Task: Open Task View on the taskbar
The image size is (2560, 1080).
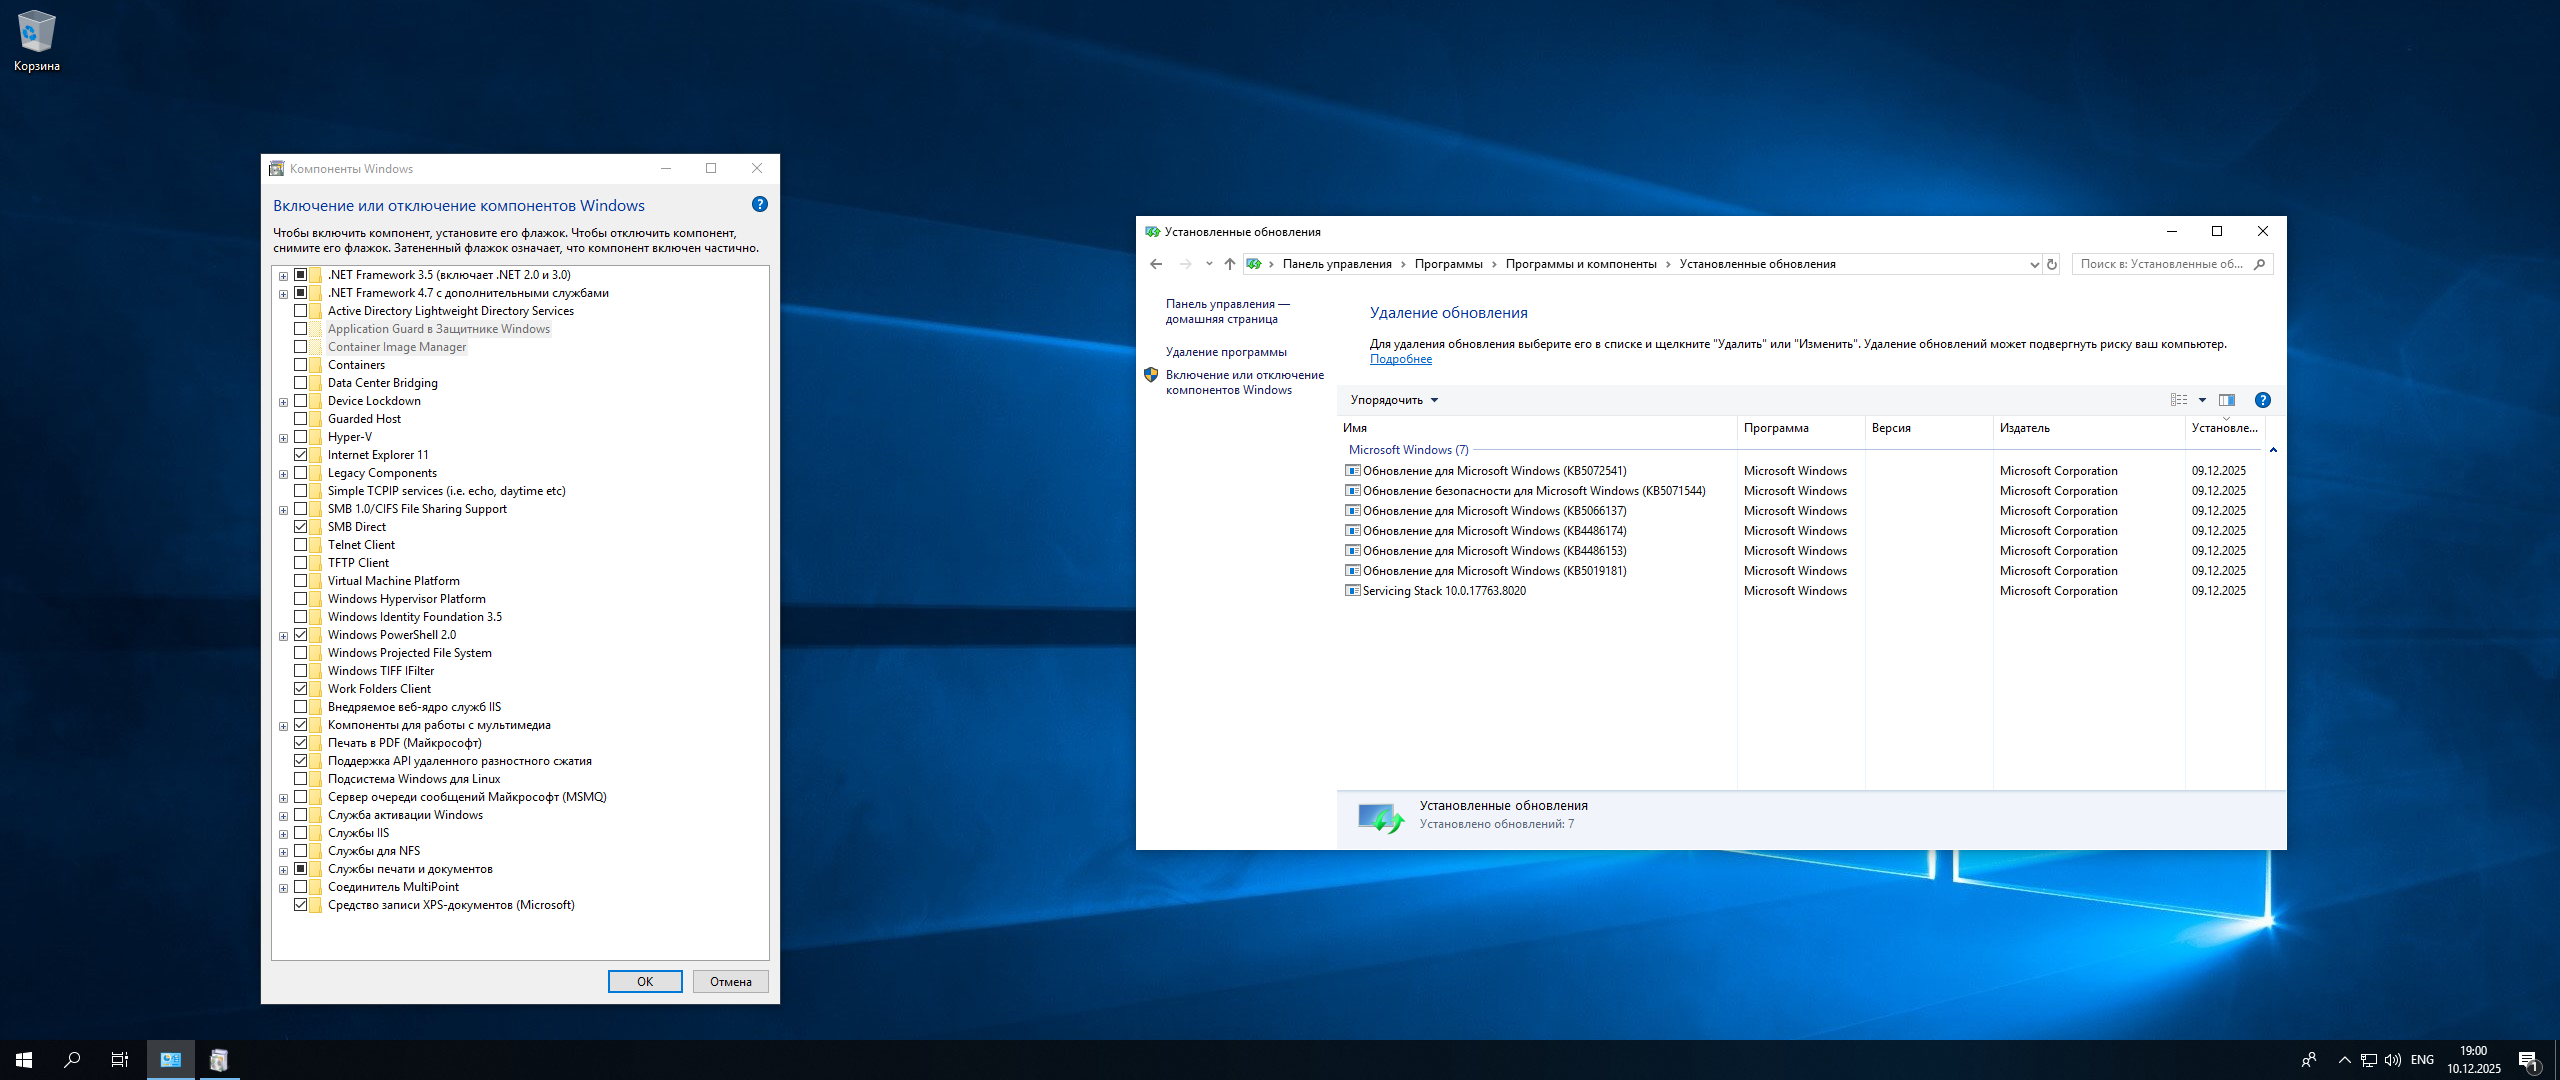Action: [x=119, y=1060]
